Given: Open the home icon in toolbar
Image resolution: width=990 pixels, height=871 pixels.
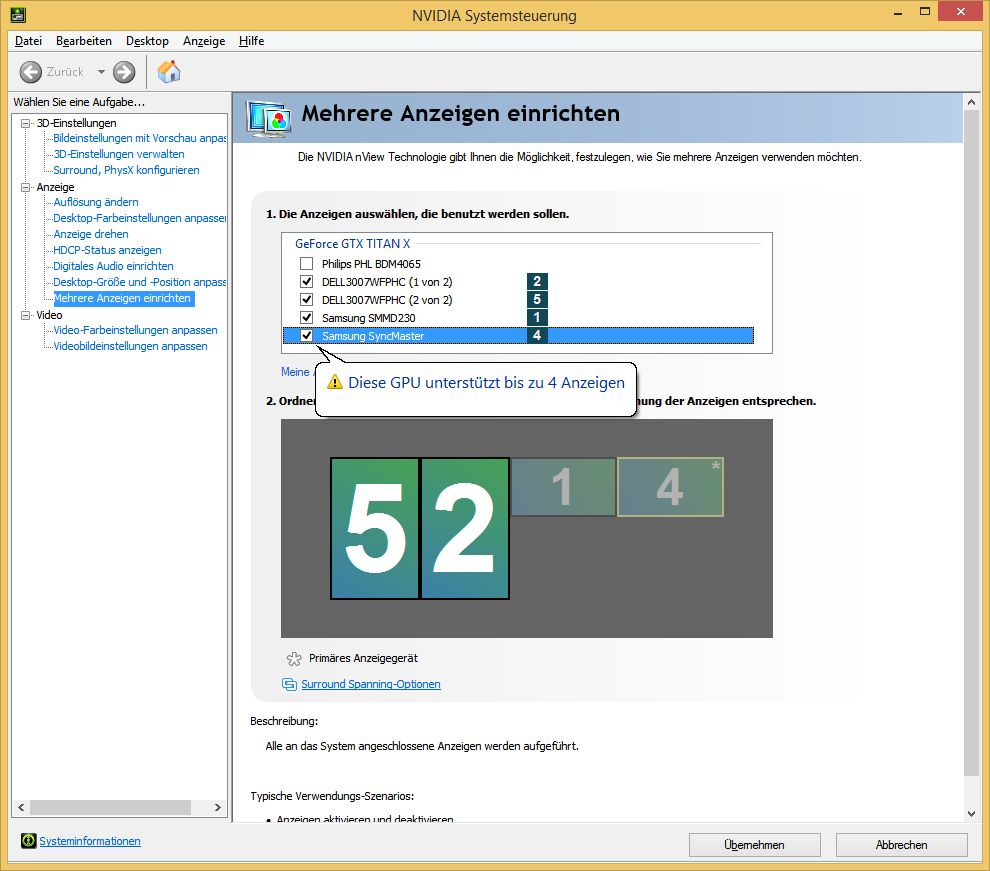Looking at the screenshot, I should 169,72.
